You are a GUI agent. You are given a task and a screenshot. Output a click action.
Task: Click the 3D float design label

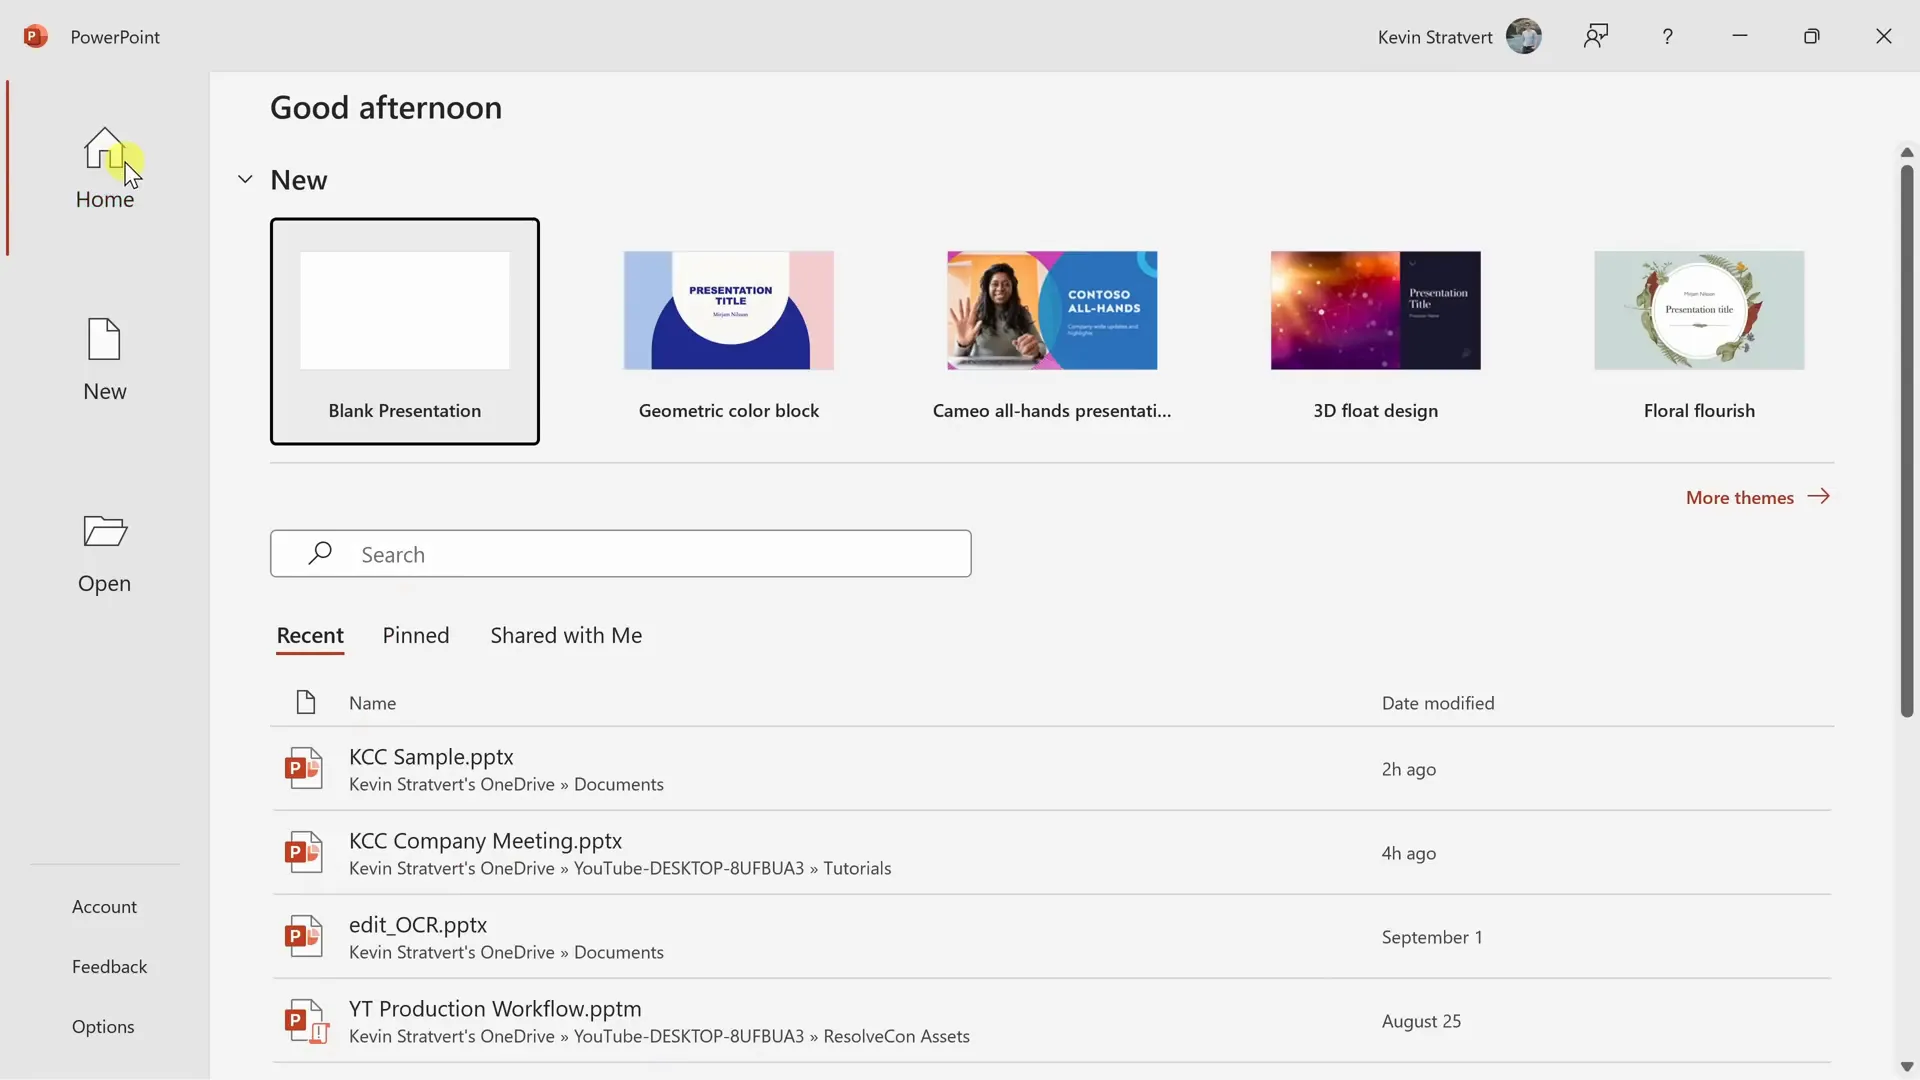click(x=1376, y=411)
